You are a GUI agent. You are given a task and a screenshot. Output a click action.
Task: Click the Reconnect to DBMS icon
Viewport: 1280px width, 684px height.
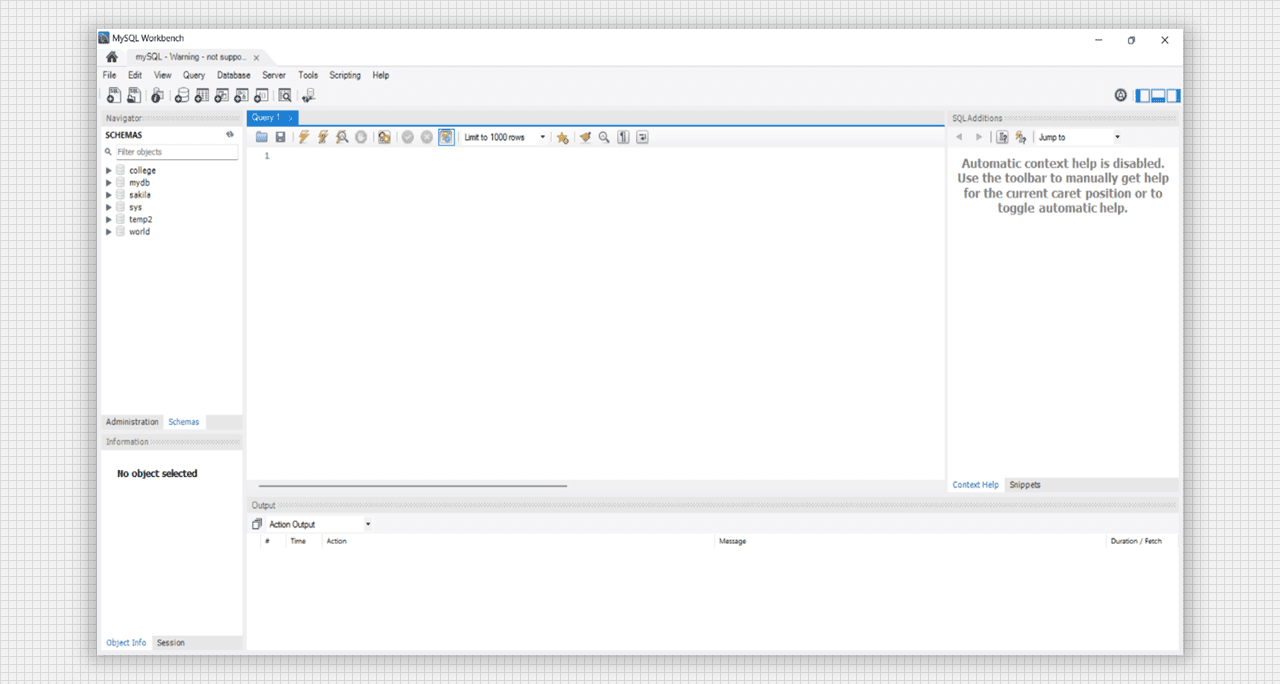coord(308,96)
